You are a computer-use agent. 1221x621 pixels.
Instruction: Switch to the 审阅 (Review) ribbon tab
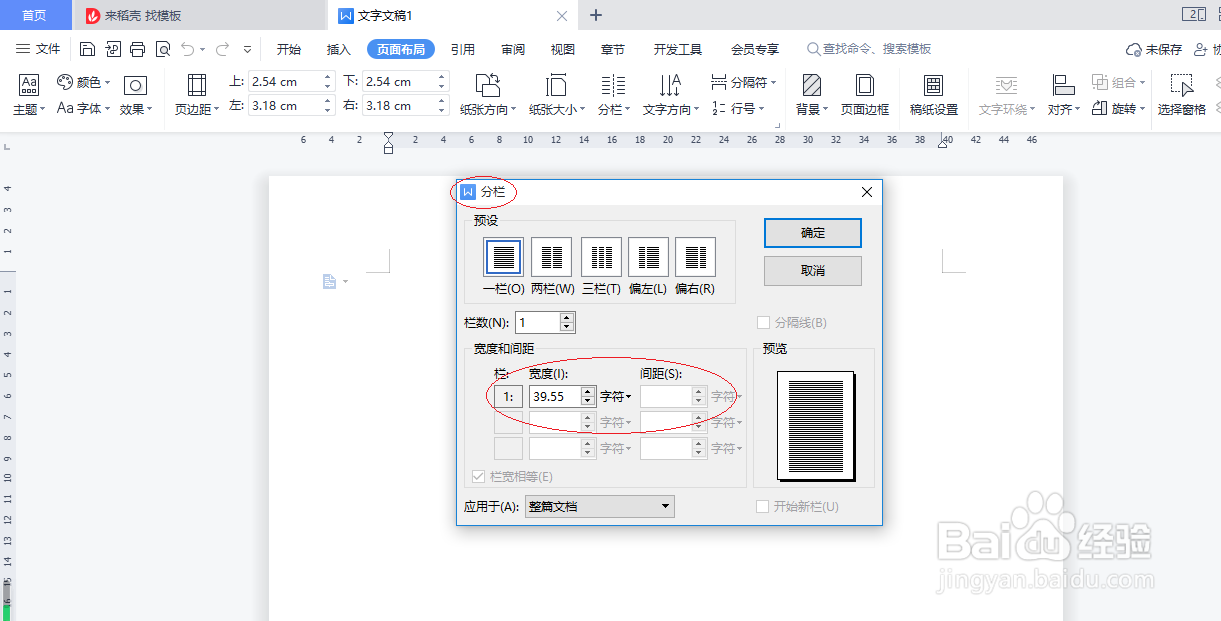[x=513, y=47]
